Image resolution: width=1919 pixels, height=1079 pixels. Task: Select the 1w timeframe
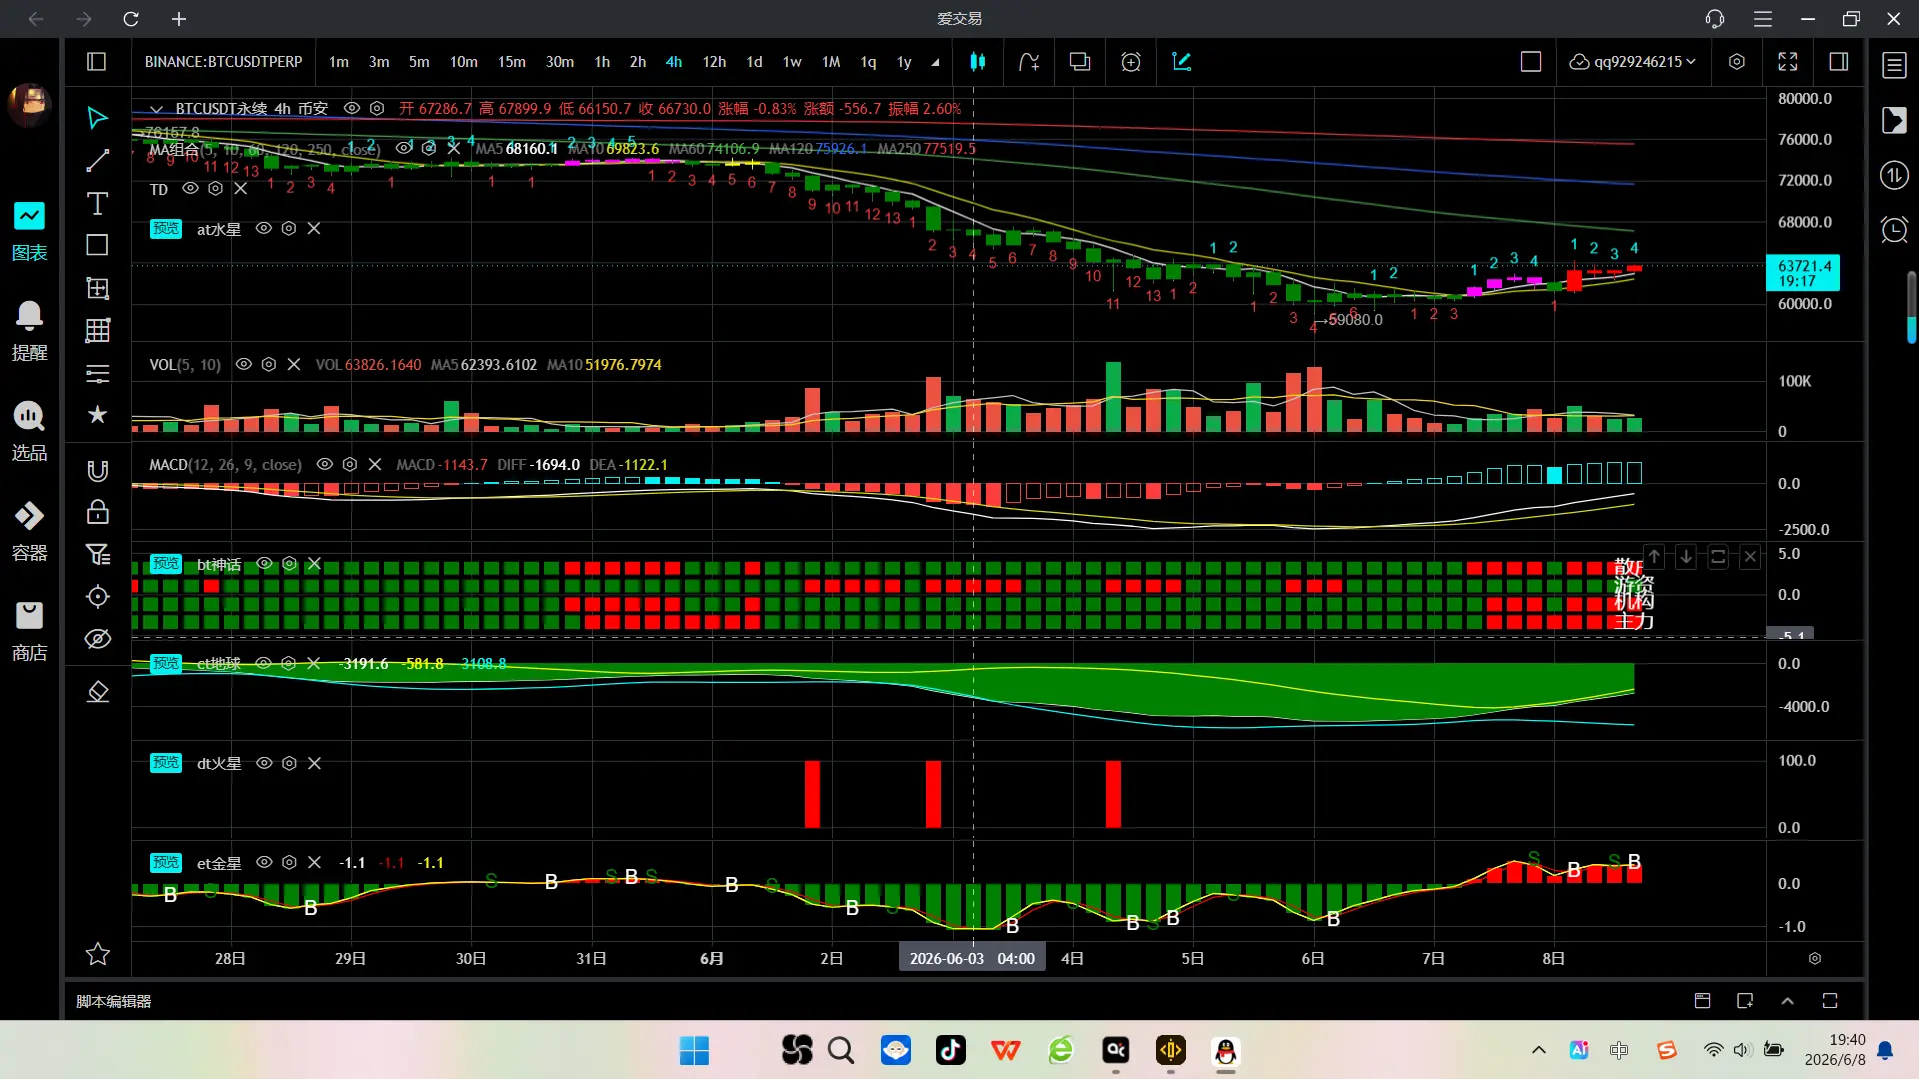click(x=791, y=62)
